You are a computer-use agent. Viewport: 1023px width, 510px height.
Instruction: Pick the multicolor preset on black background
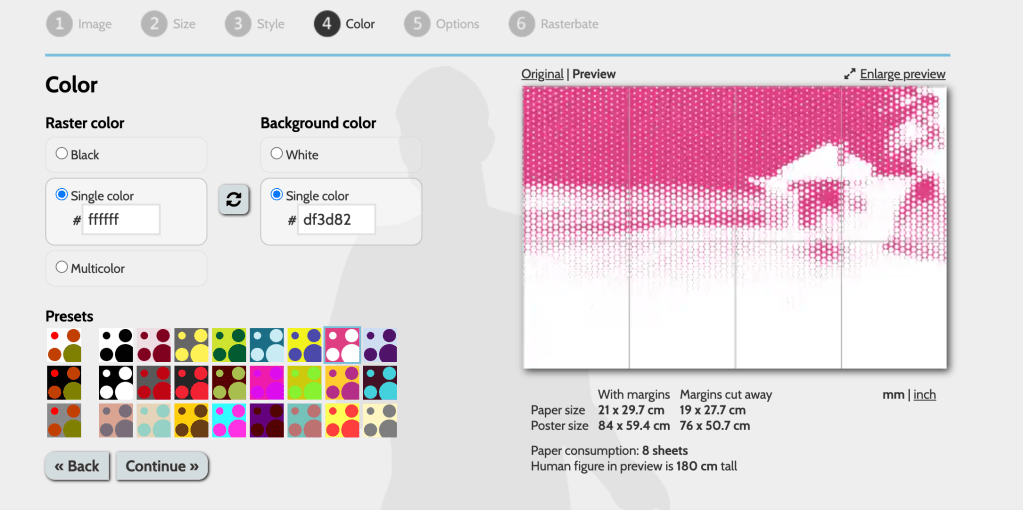[x=65, y=382]
